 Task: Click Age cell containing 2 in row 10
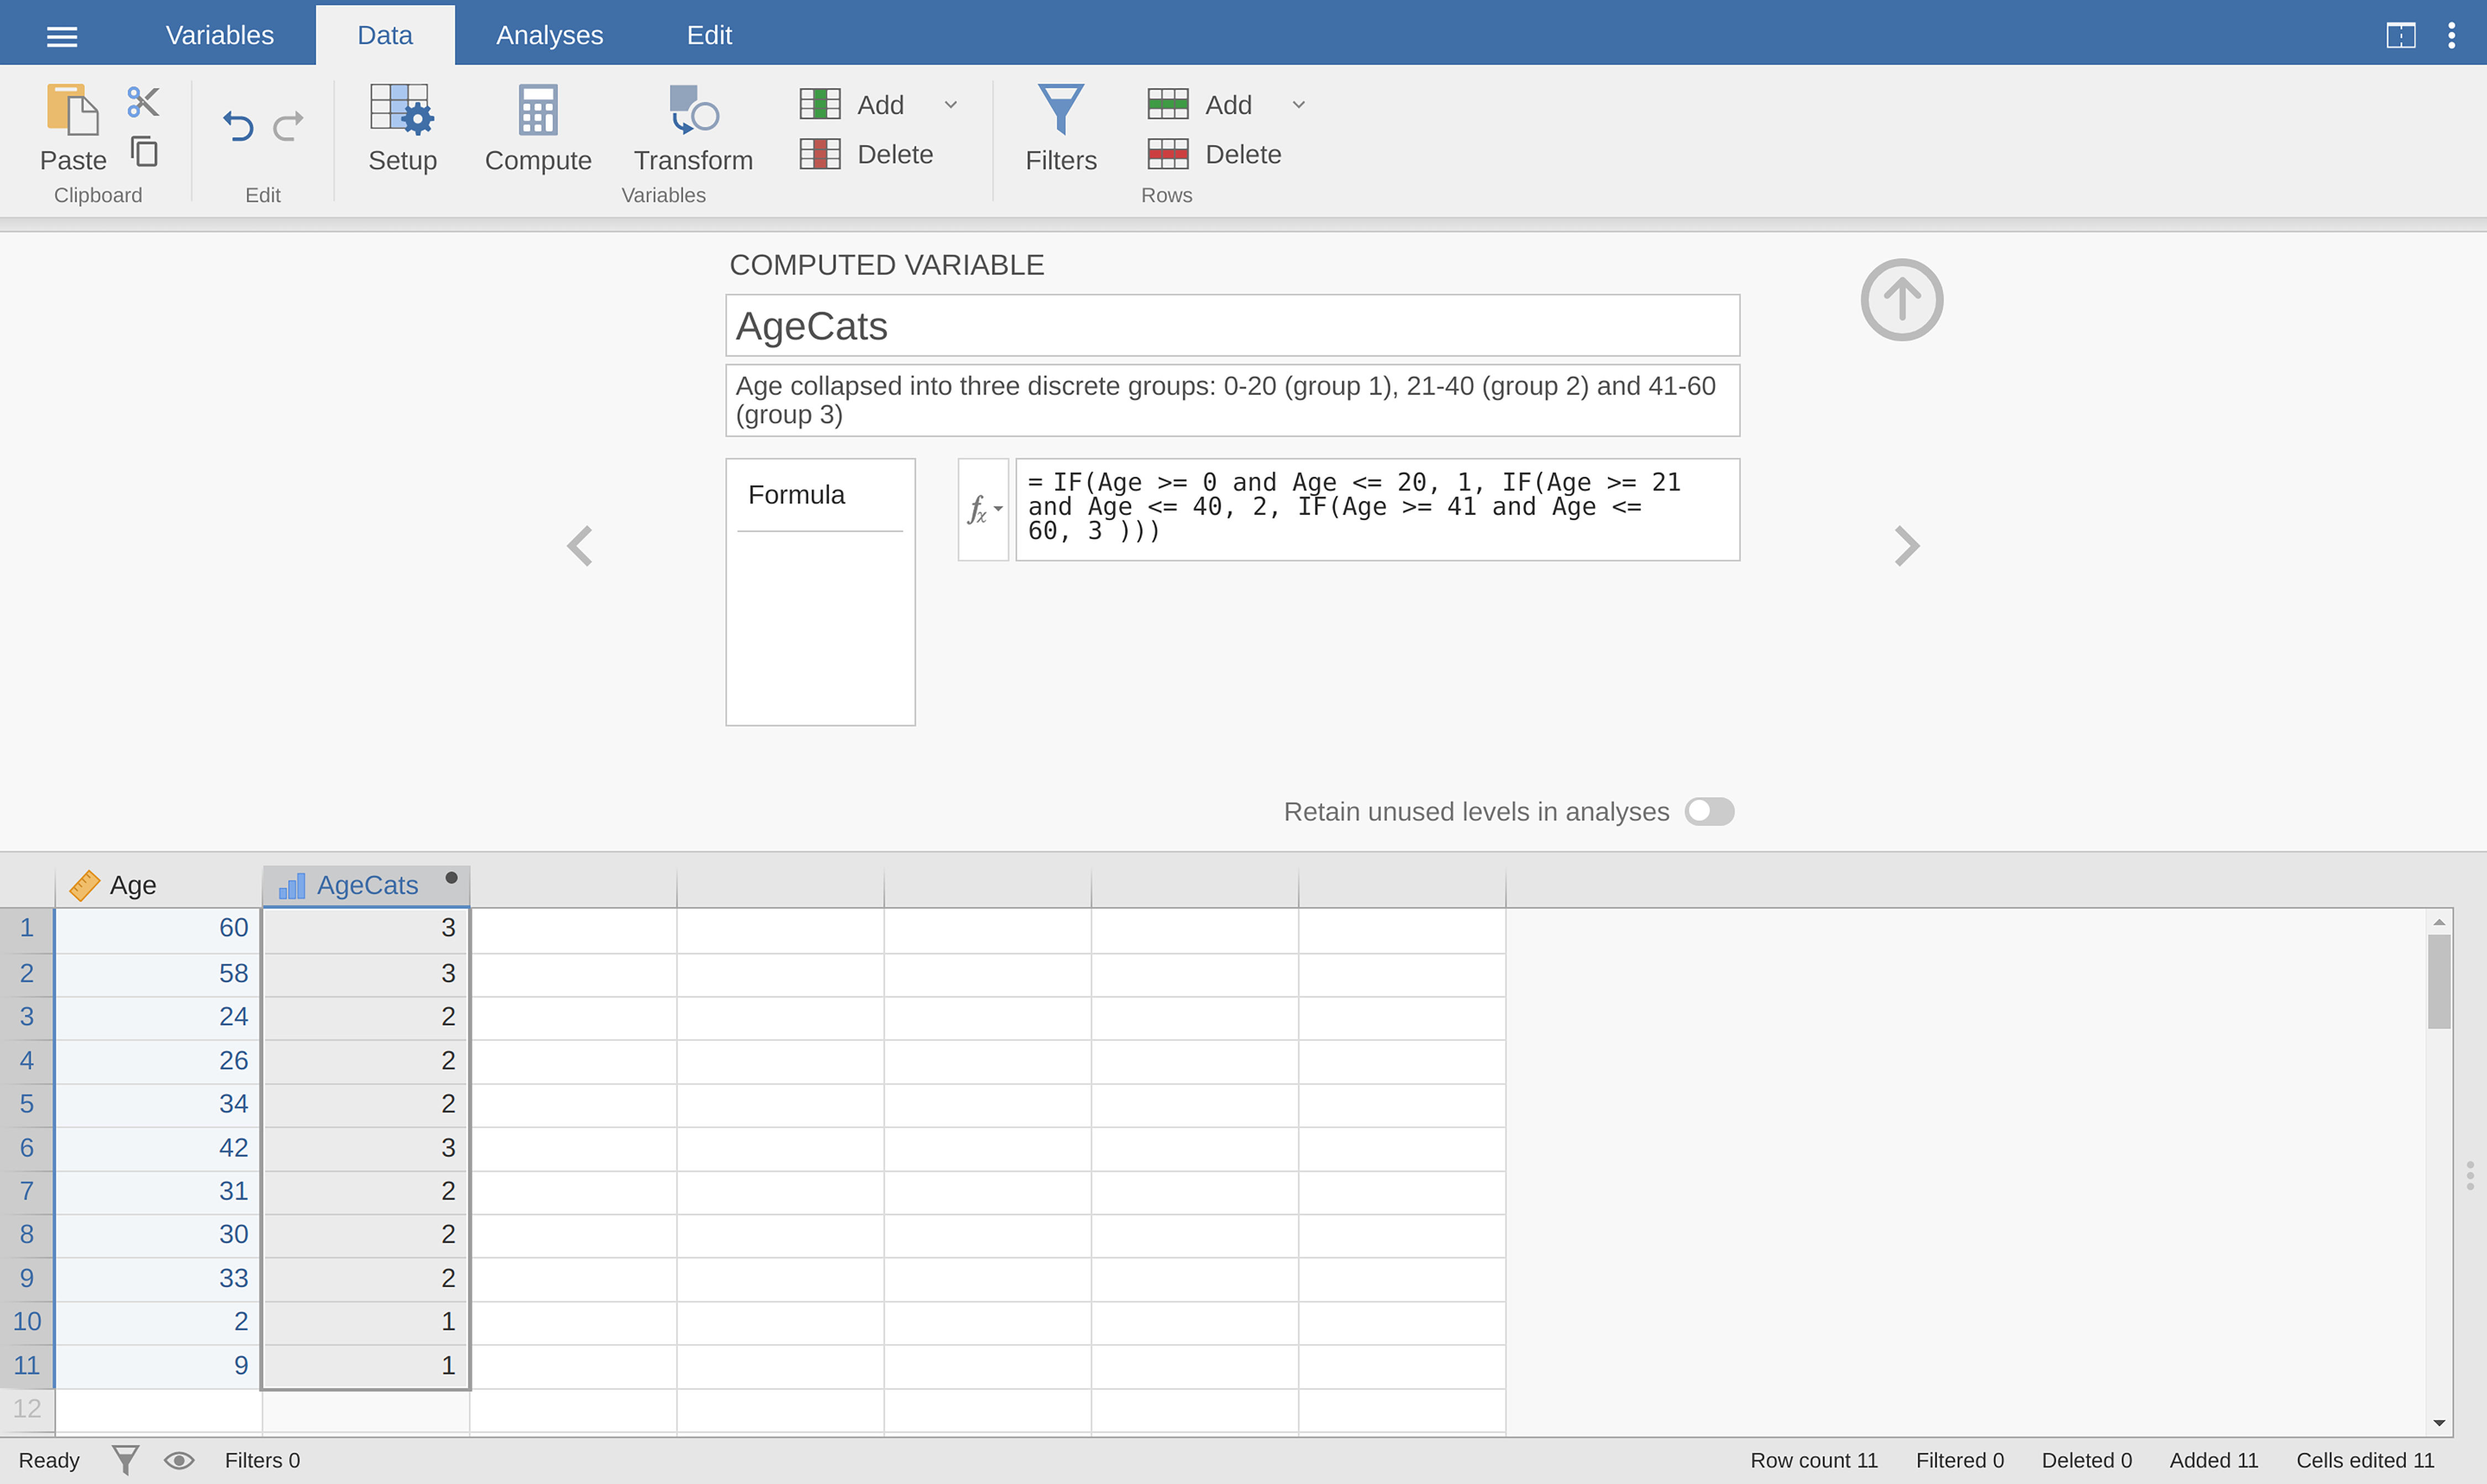point(159,1322)
